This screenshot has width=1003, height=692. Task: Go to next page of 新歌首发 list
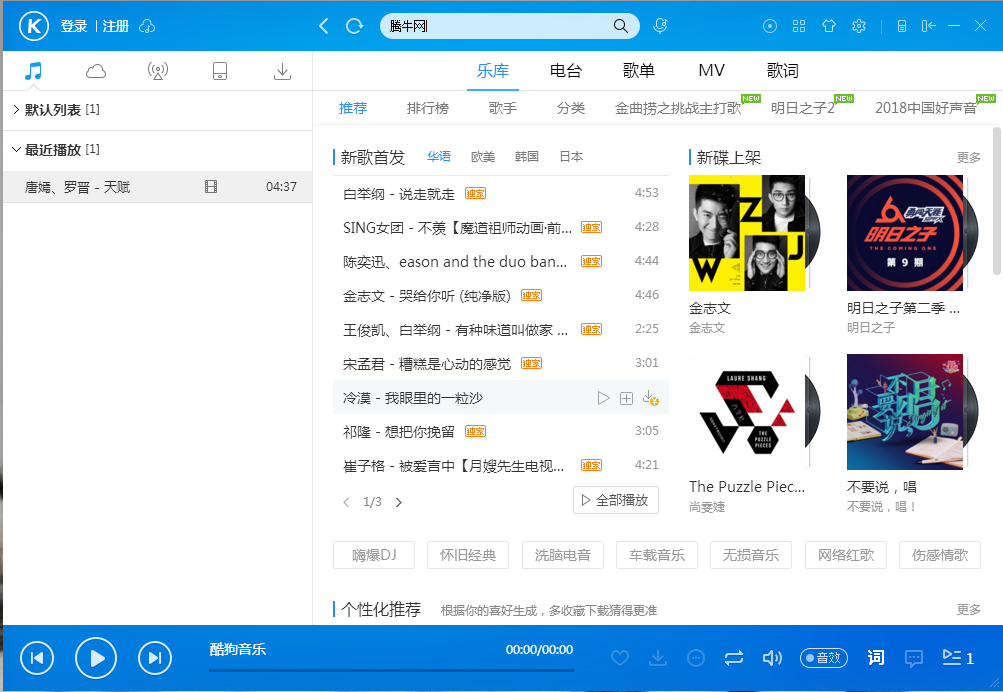pos(398,502)
